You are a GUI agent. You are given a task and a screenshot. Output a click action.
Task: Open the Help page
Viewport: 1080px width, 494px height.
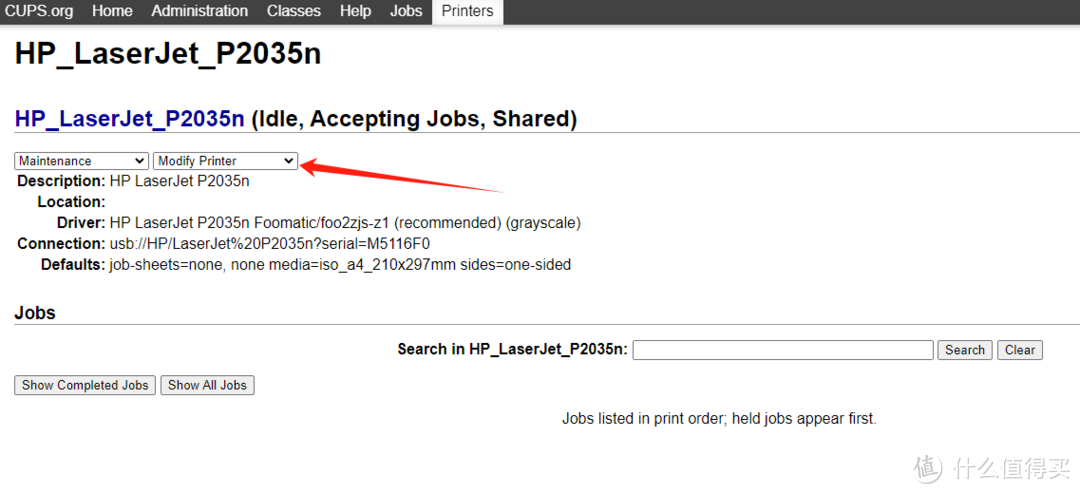click(355, 11)
